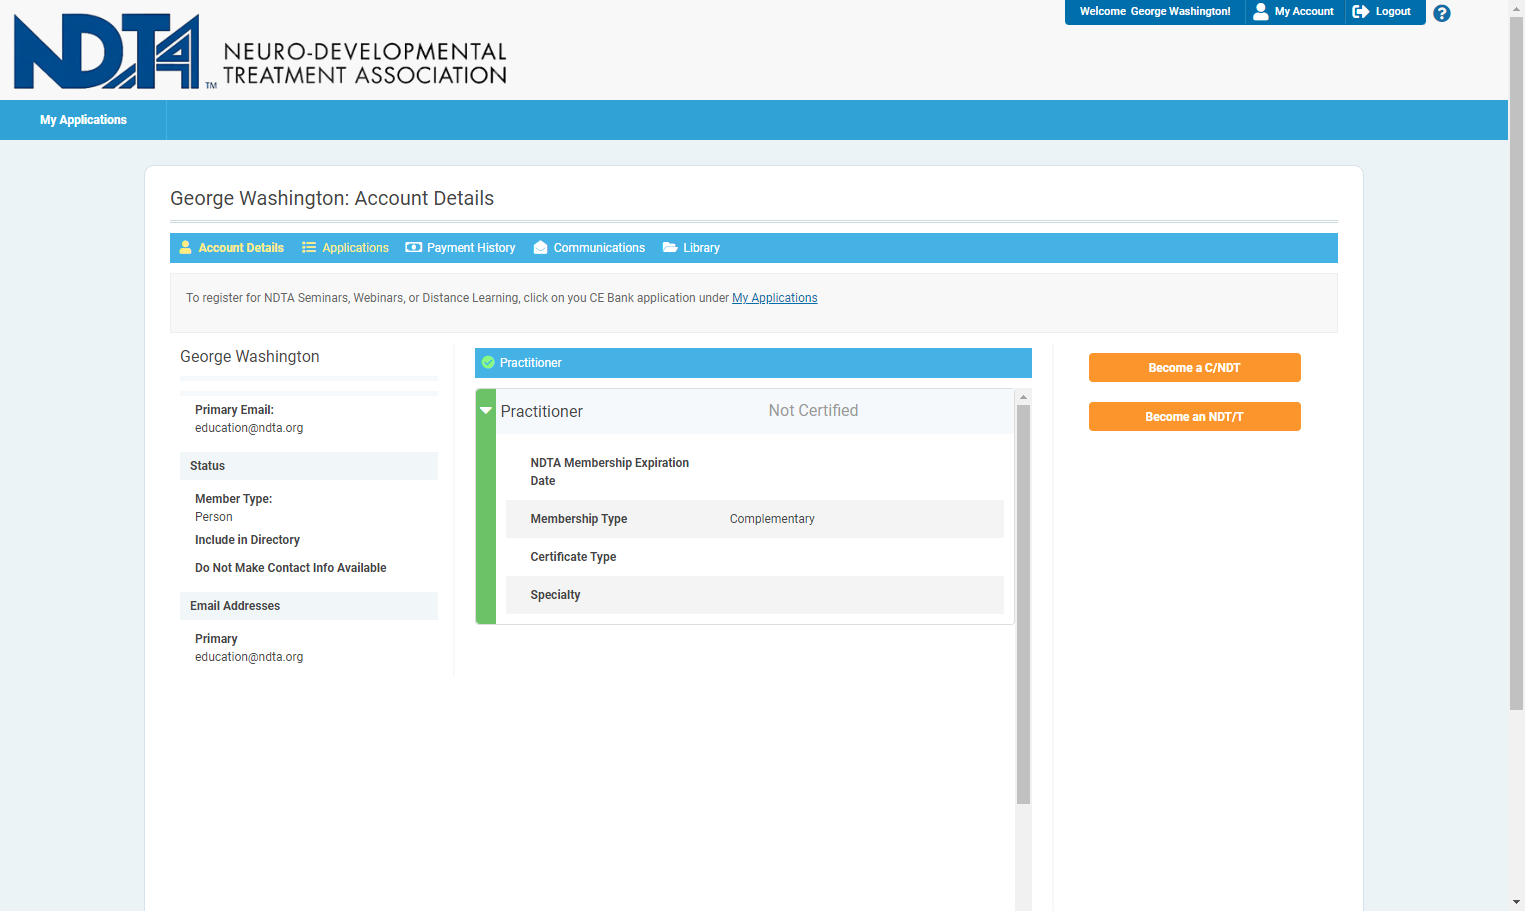
Task: Click the Not Certified status text
Action: [813, 411]
